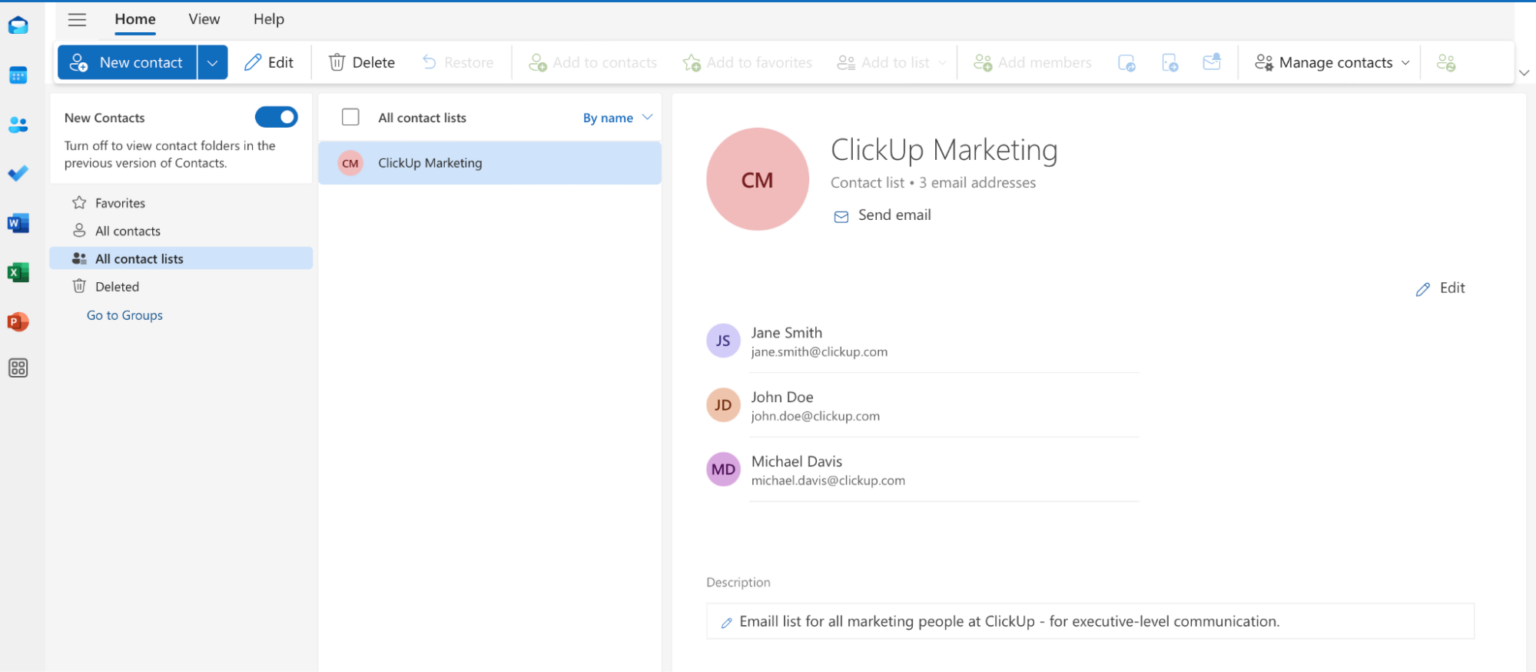Click the Outlook Mail icon in the sidebar
1536x672 pixels.
tap(18, 24)
